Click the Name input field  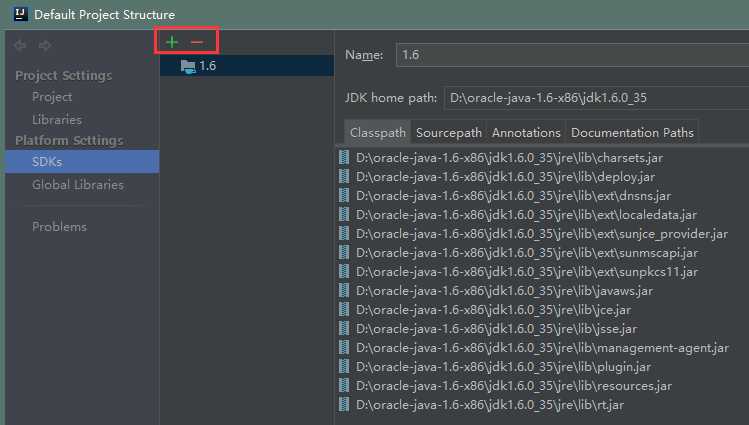(x=572, y=55)
